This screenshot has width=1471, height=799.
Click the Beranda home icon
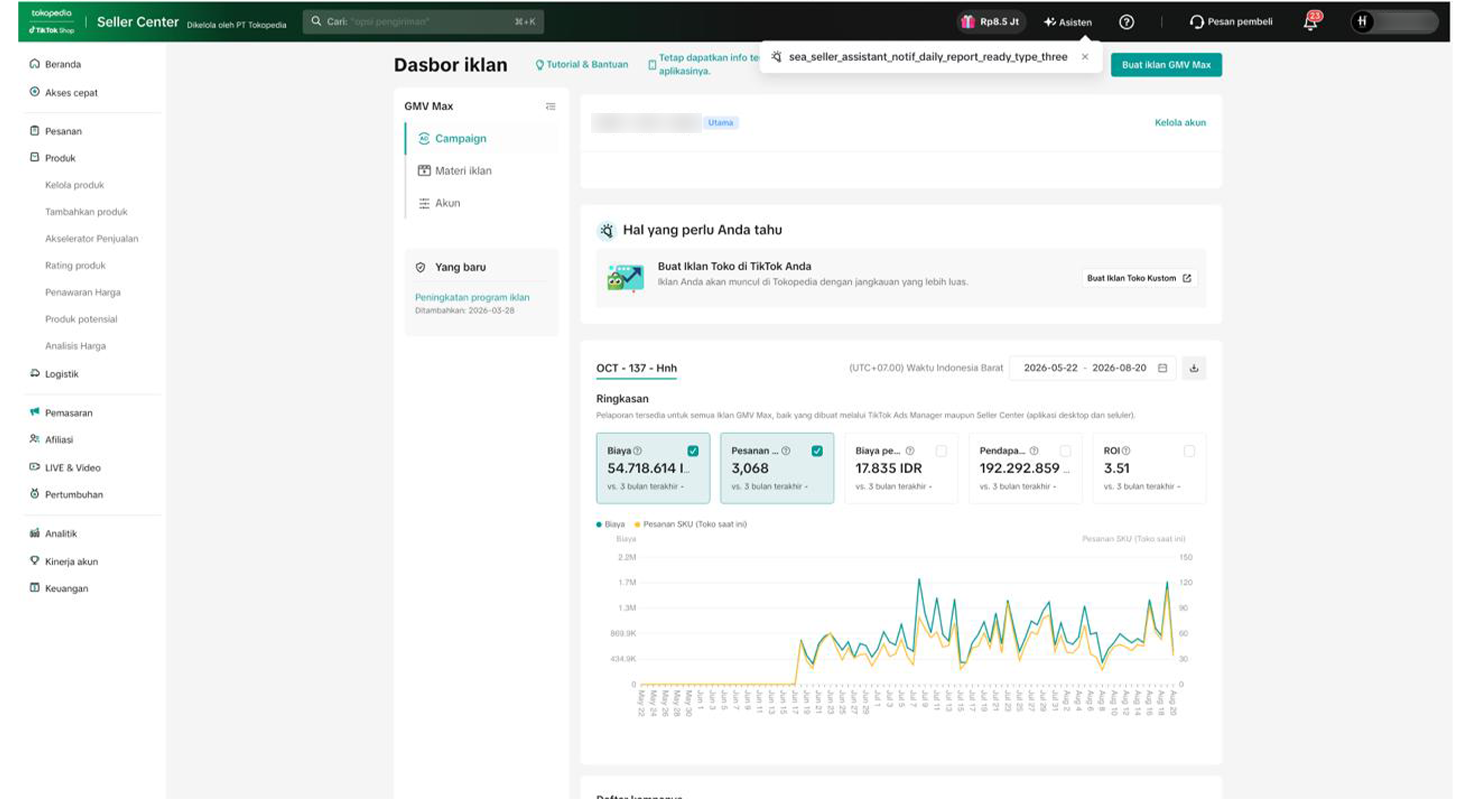pos(35,64)
